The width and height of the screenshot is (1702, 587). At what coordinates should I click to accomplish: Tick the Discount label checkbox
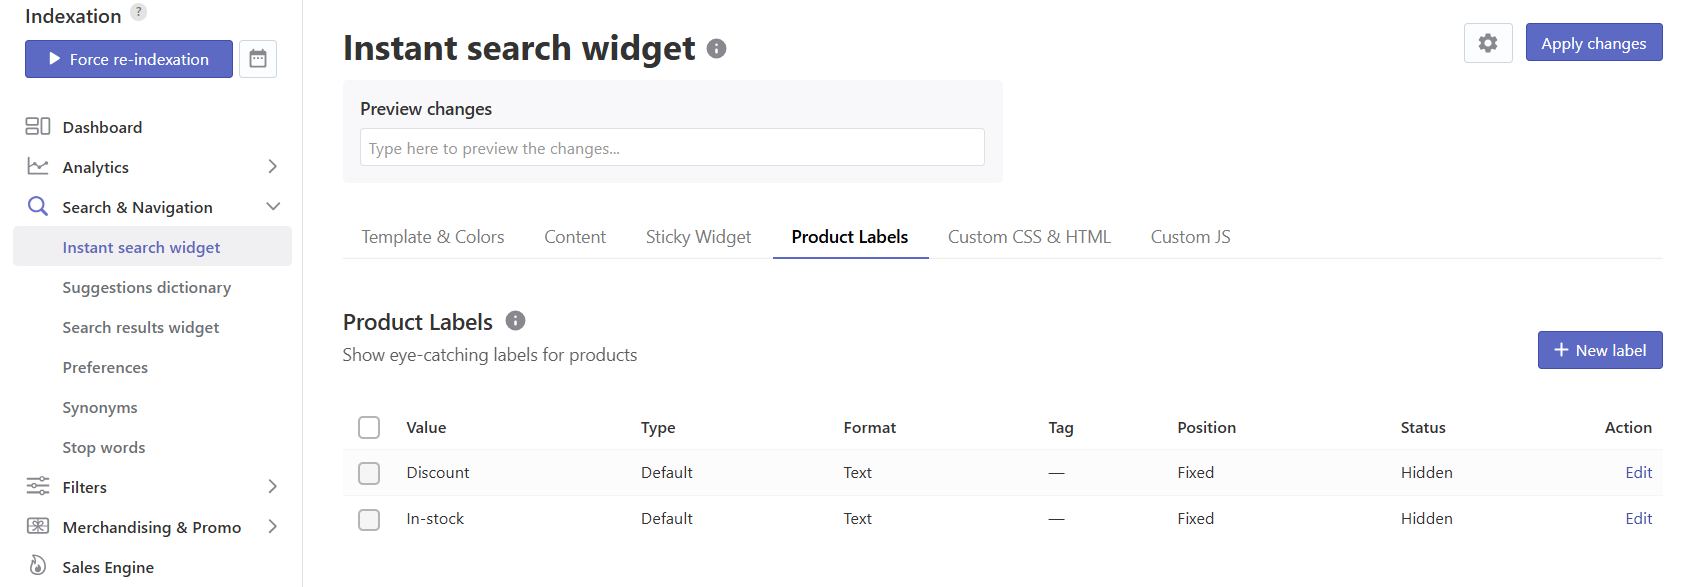[369, 473]
